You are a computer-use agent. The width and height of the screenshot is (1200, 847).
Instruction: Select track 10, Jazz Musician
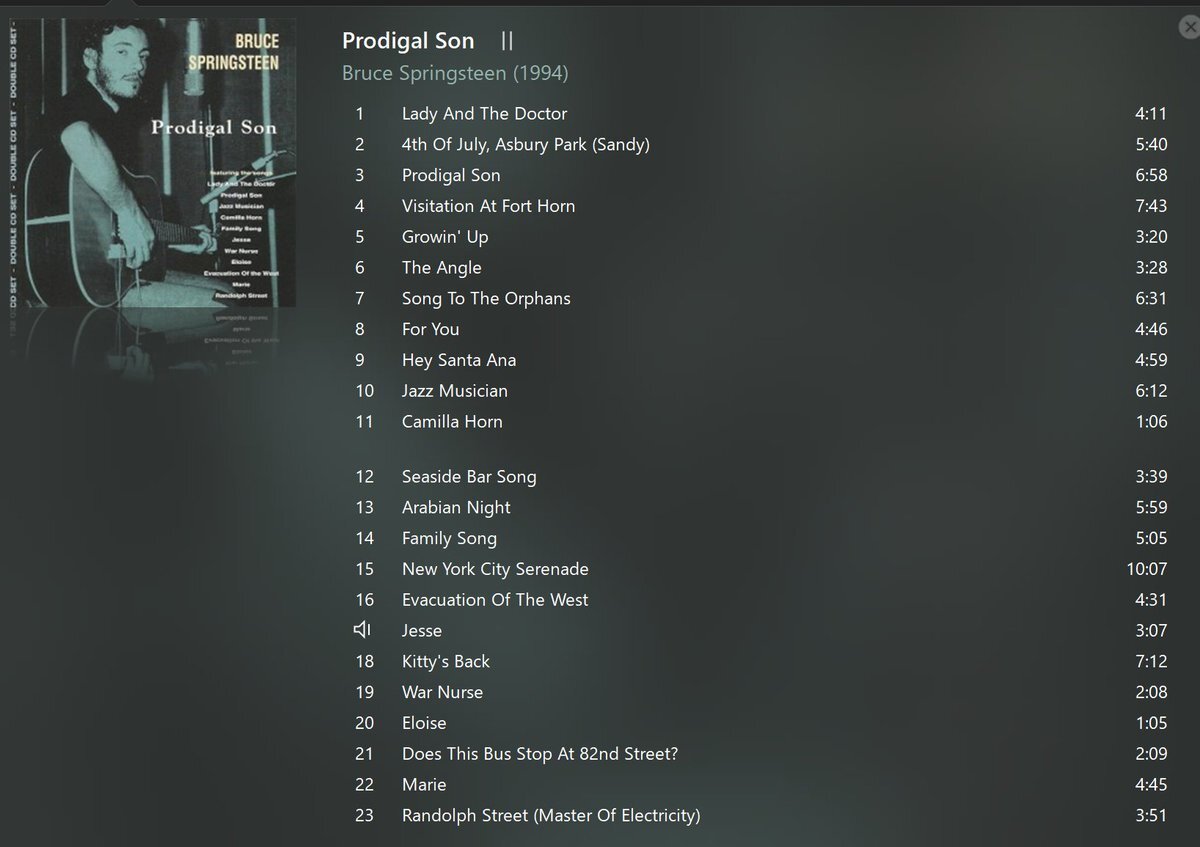(761, 391)
